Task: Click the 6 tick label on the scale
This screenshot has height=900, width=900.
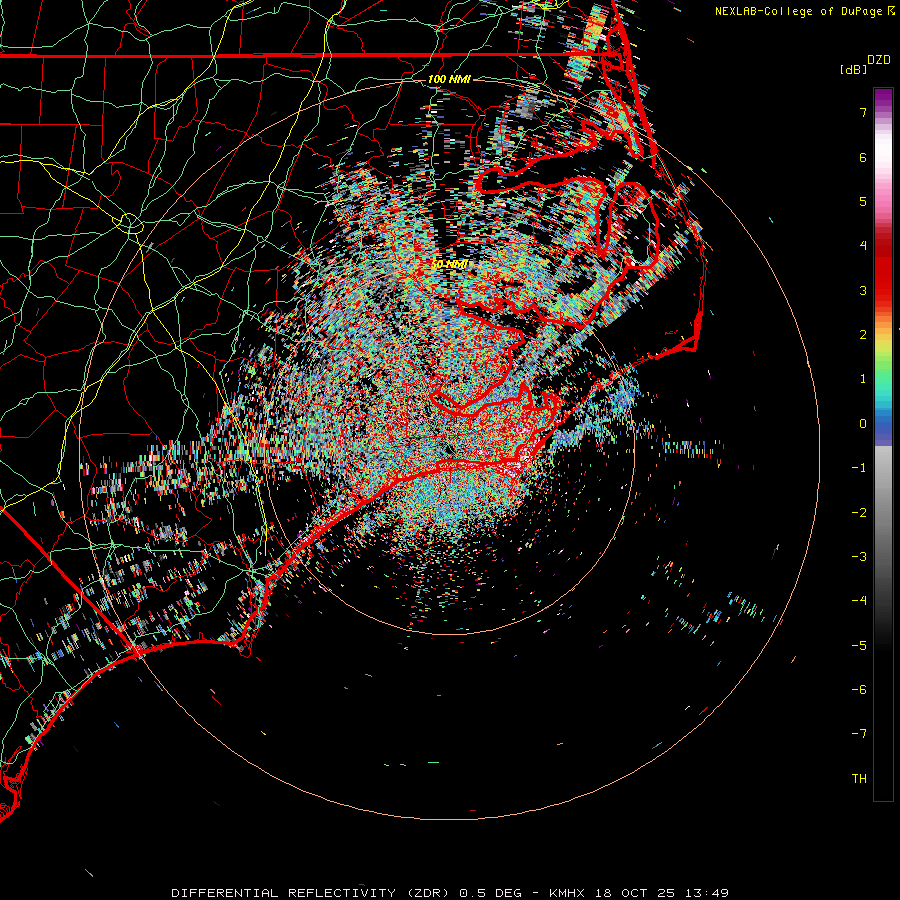Action: 863,157
